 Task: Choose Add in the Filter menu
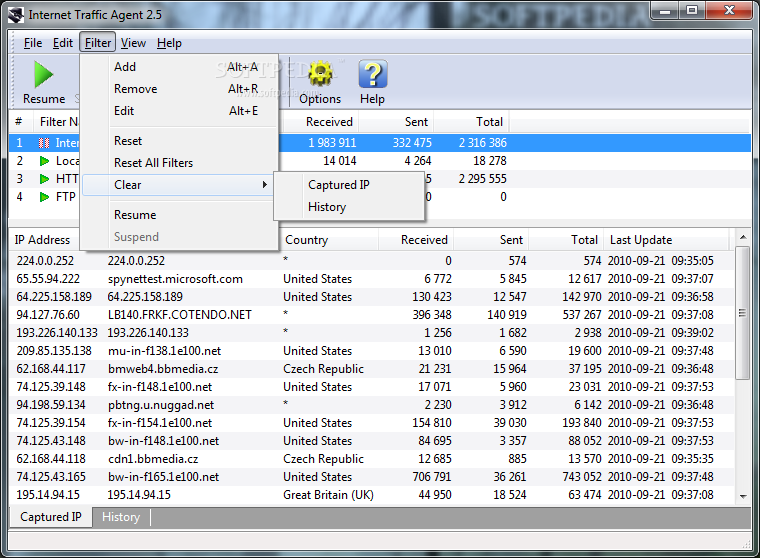click(180, 67)
